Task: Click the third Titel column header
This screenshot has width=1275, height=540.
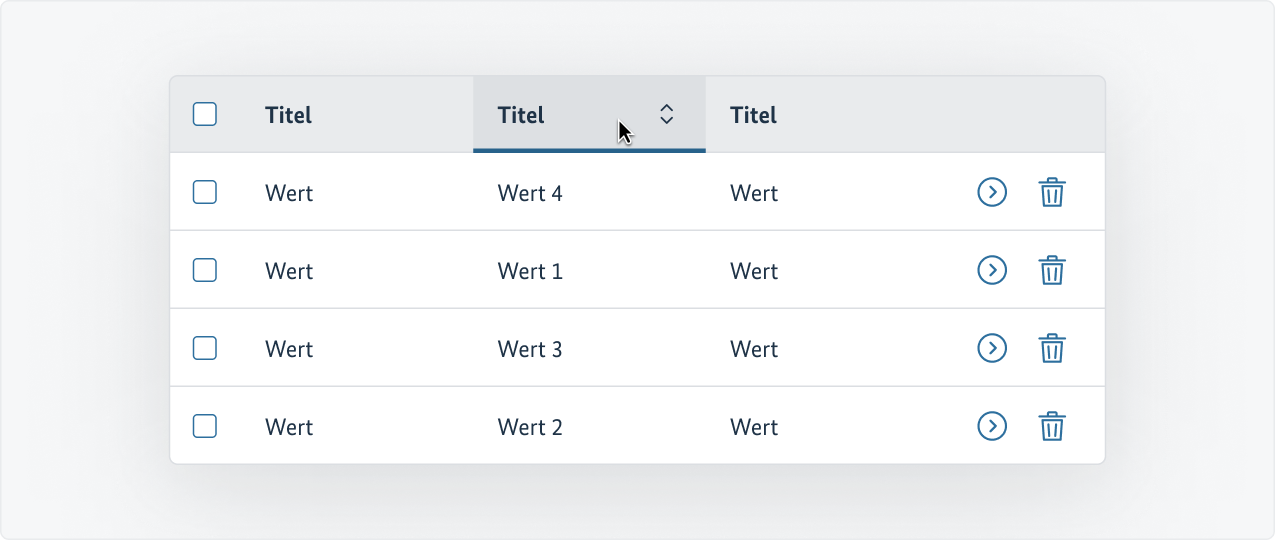Action: coord(754,115)
